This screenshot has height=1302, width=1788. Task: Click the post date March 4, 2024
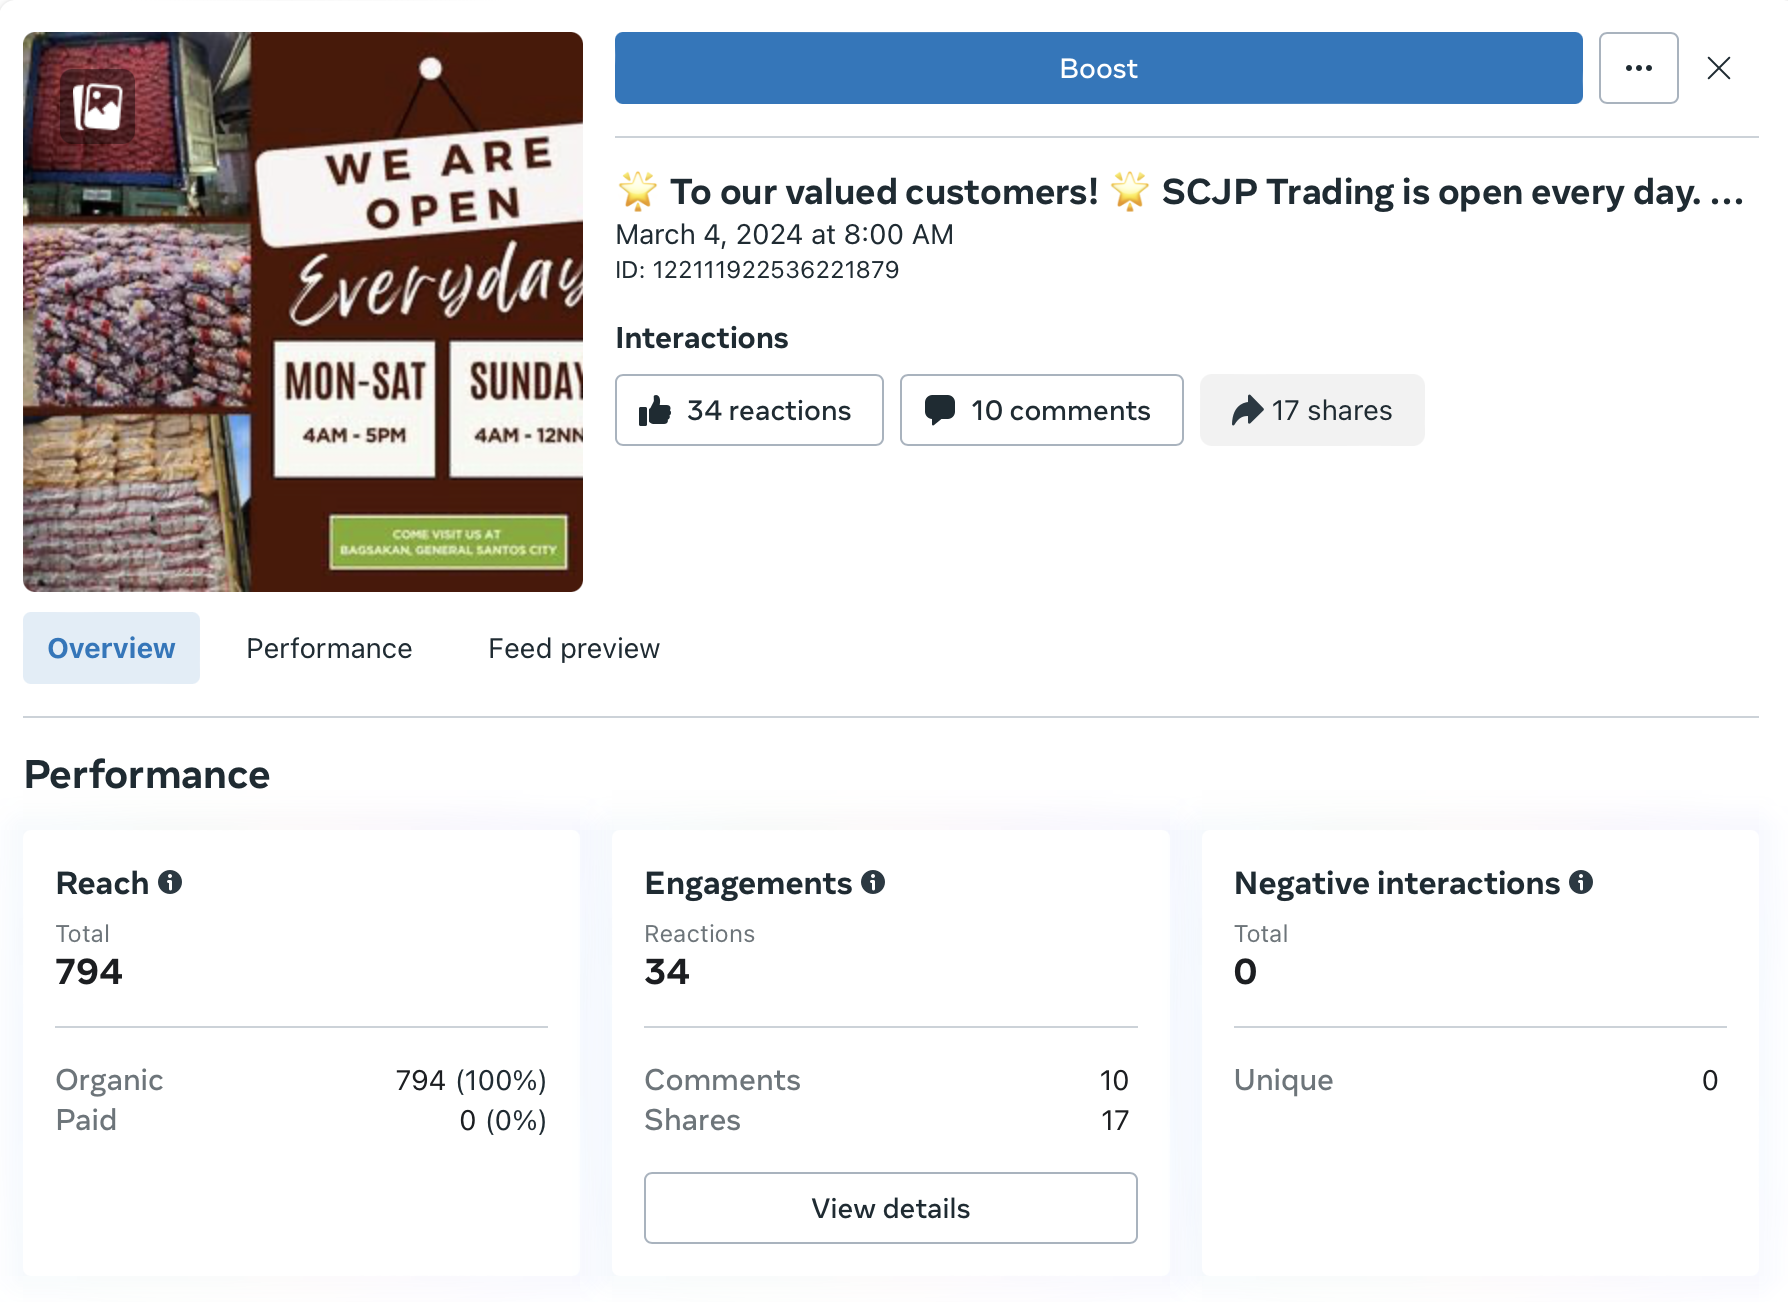point(784,234)
